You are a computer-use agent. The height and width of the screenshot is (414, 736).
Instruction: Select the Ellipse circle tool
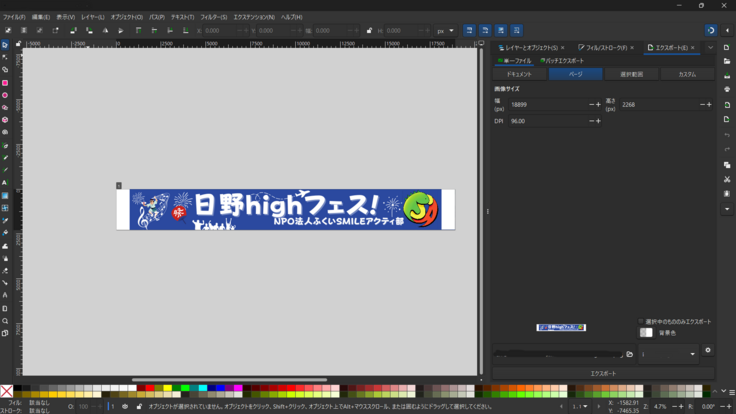tap(5, 95)
